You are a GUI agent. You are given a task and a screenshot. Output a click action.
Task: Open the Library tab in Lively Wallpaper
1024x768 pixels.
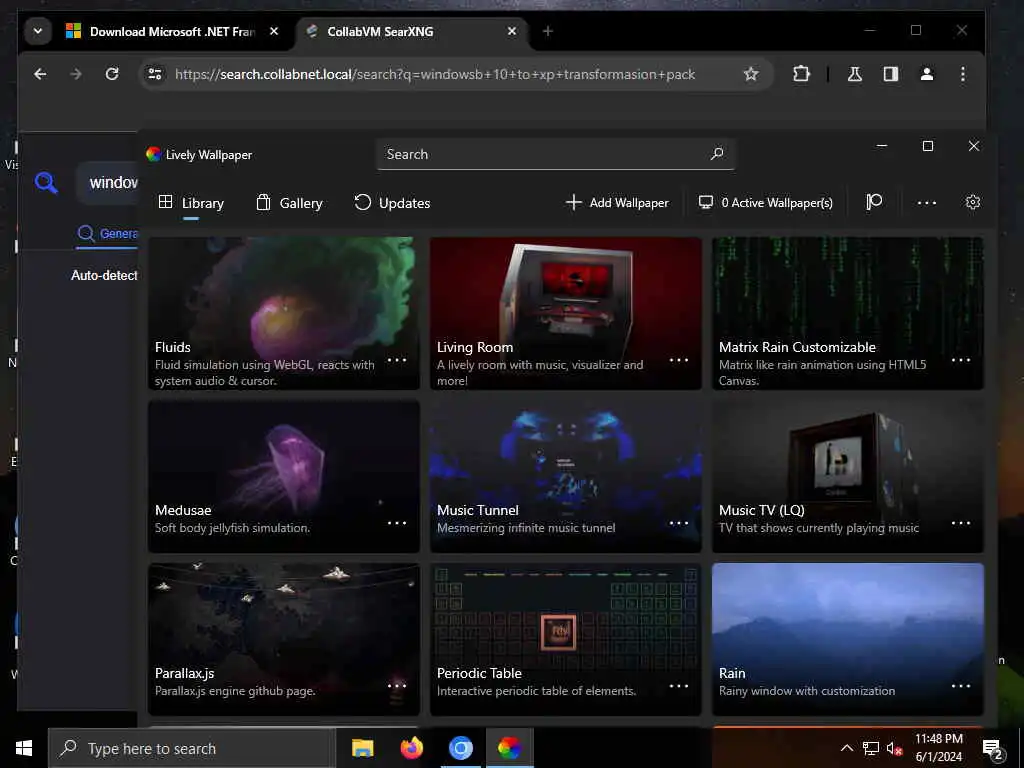pos(191,203)
